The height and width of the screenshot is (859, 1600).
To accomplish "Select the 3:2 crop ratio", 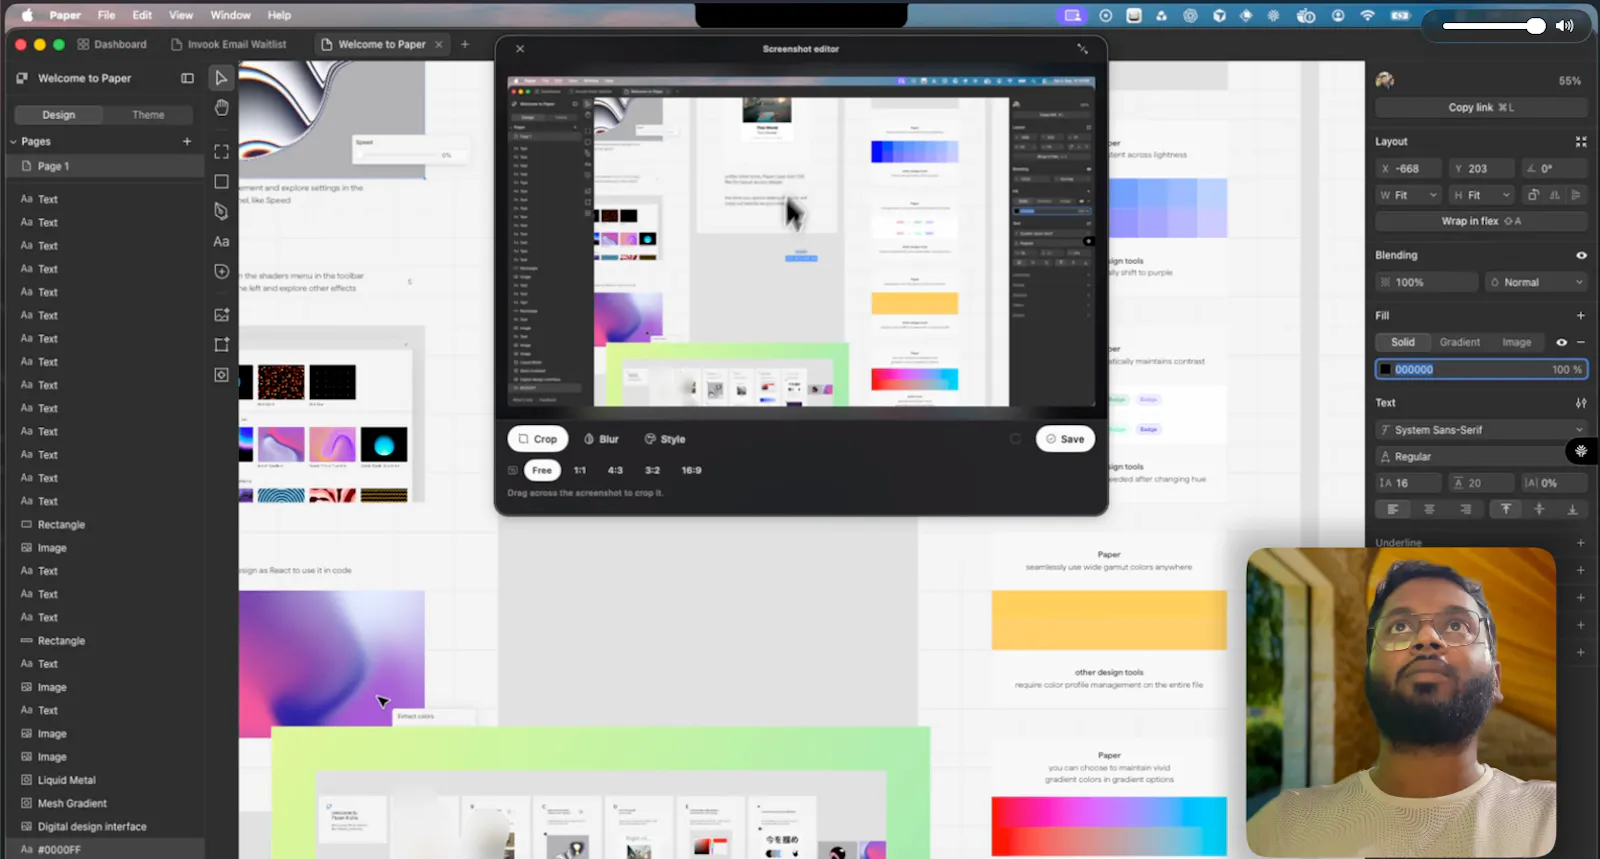I will (652, 470).
